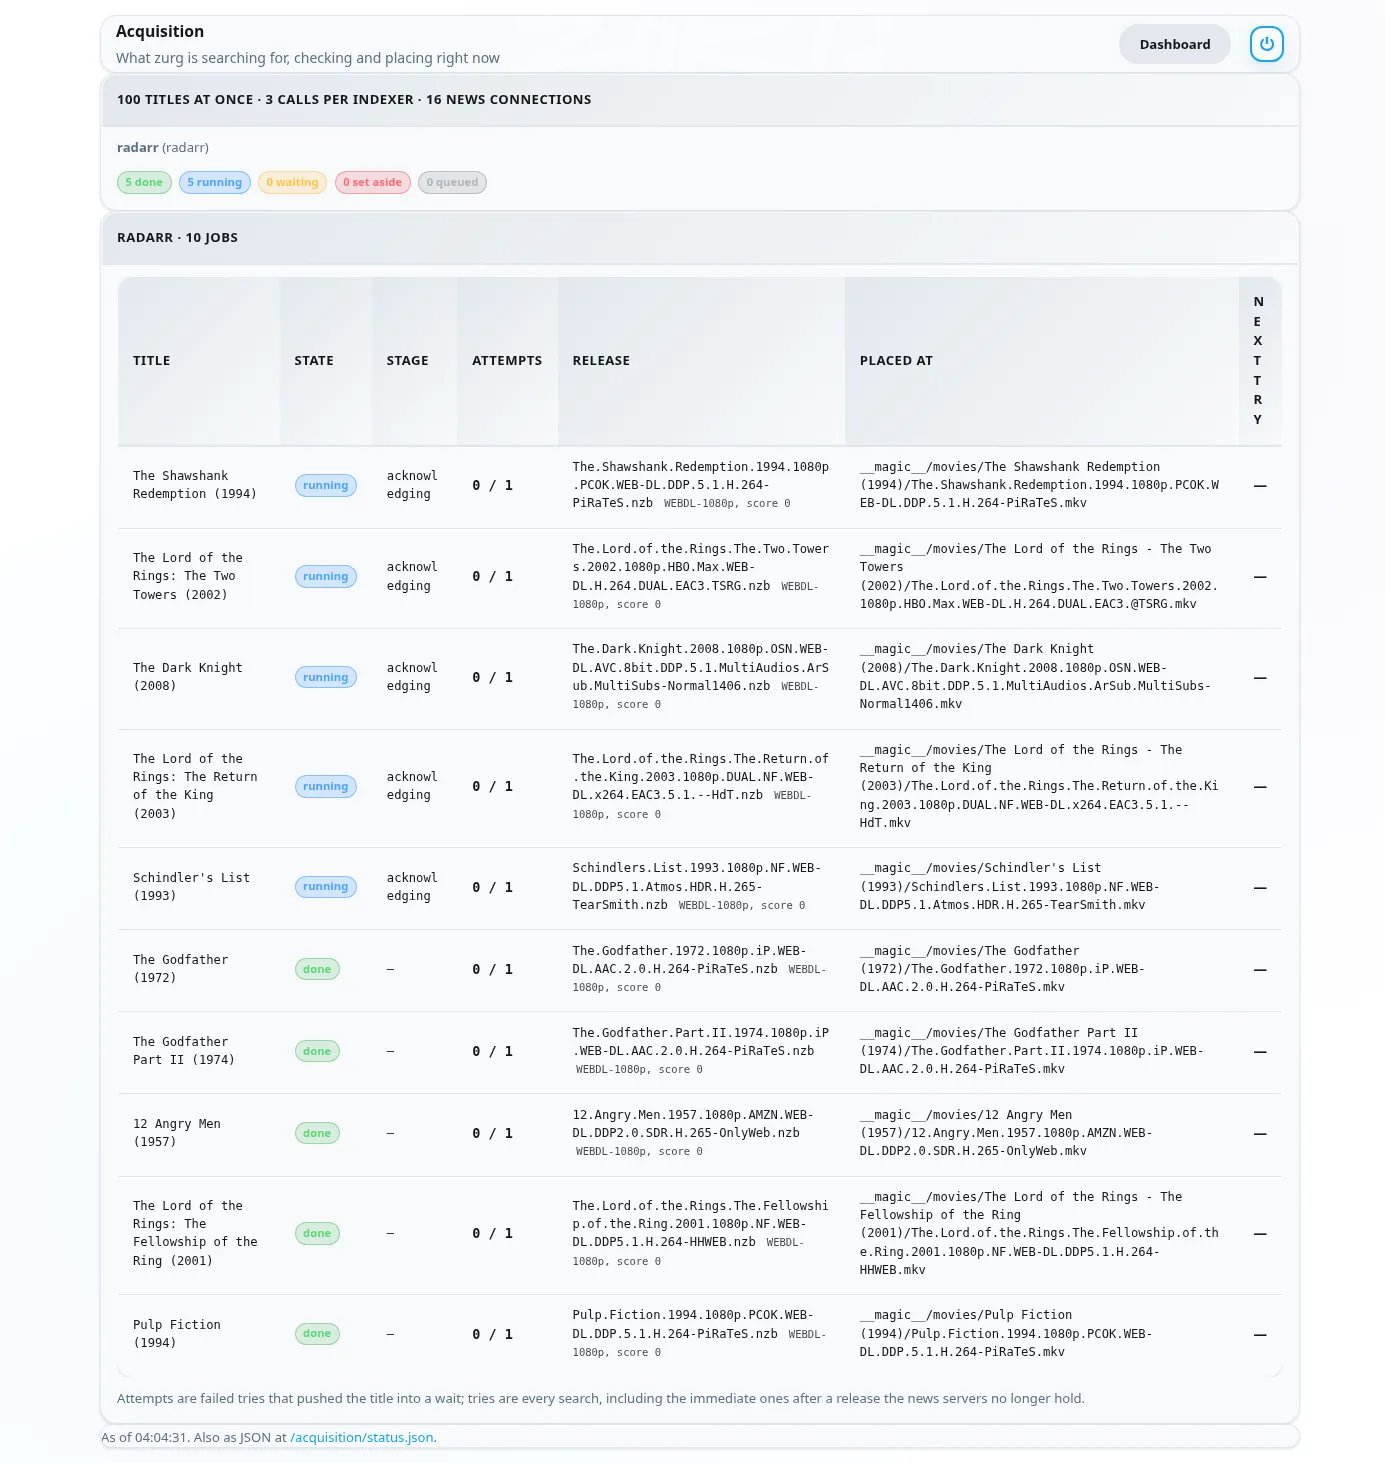Click the placed-at path for The Dark Knight

[1035, 677]
